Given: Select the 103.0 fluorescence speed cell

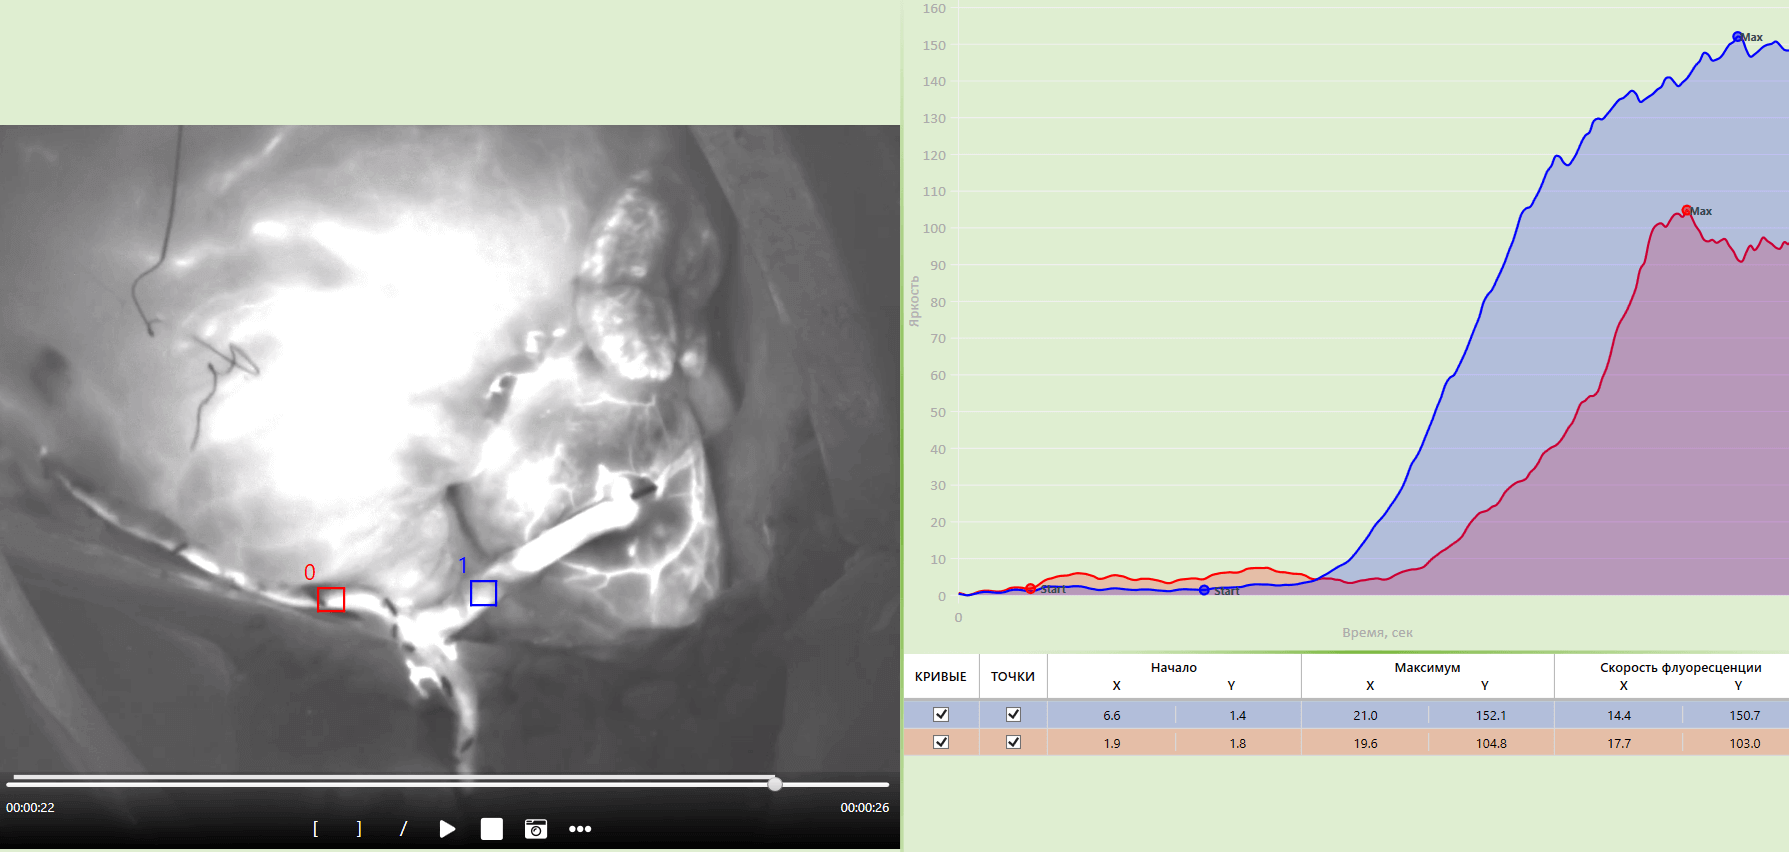Looking at the screenshot, I should 1745,743.
